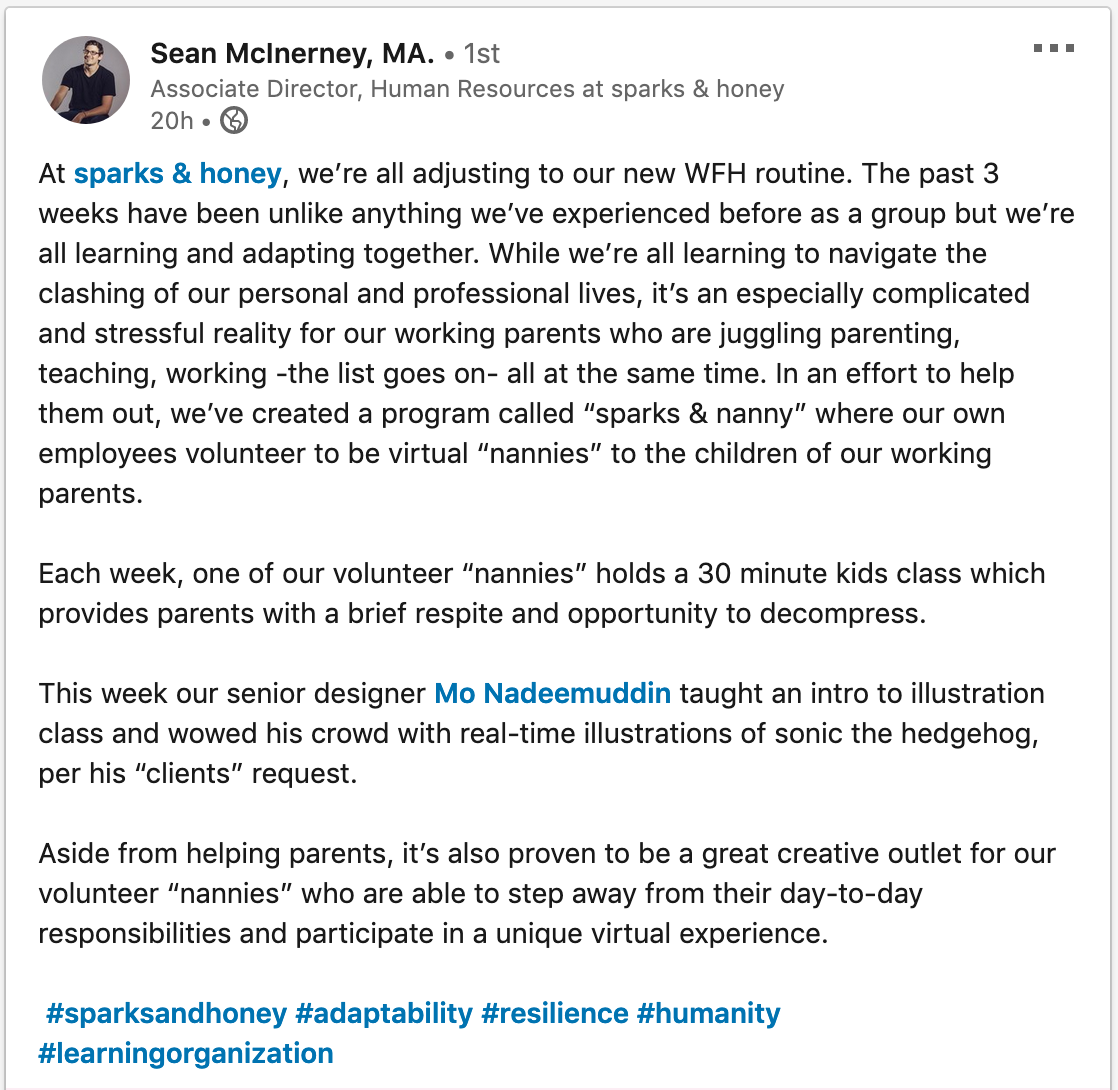Open Sean McInerney, MA. profile name
Viewport: 1118px width, 1090px height.
(292, 53)
